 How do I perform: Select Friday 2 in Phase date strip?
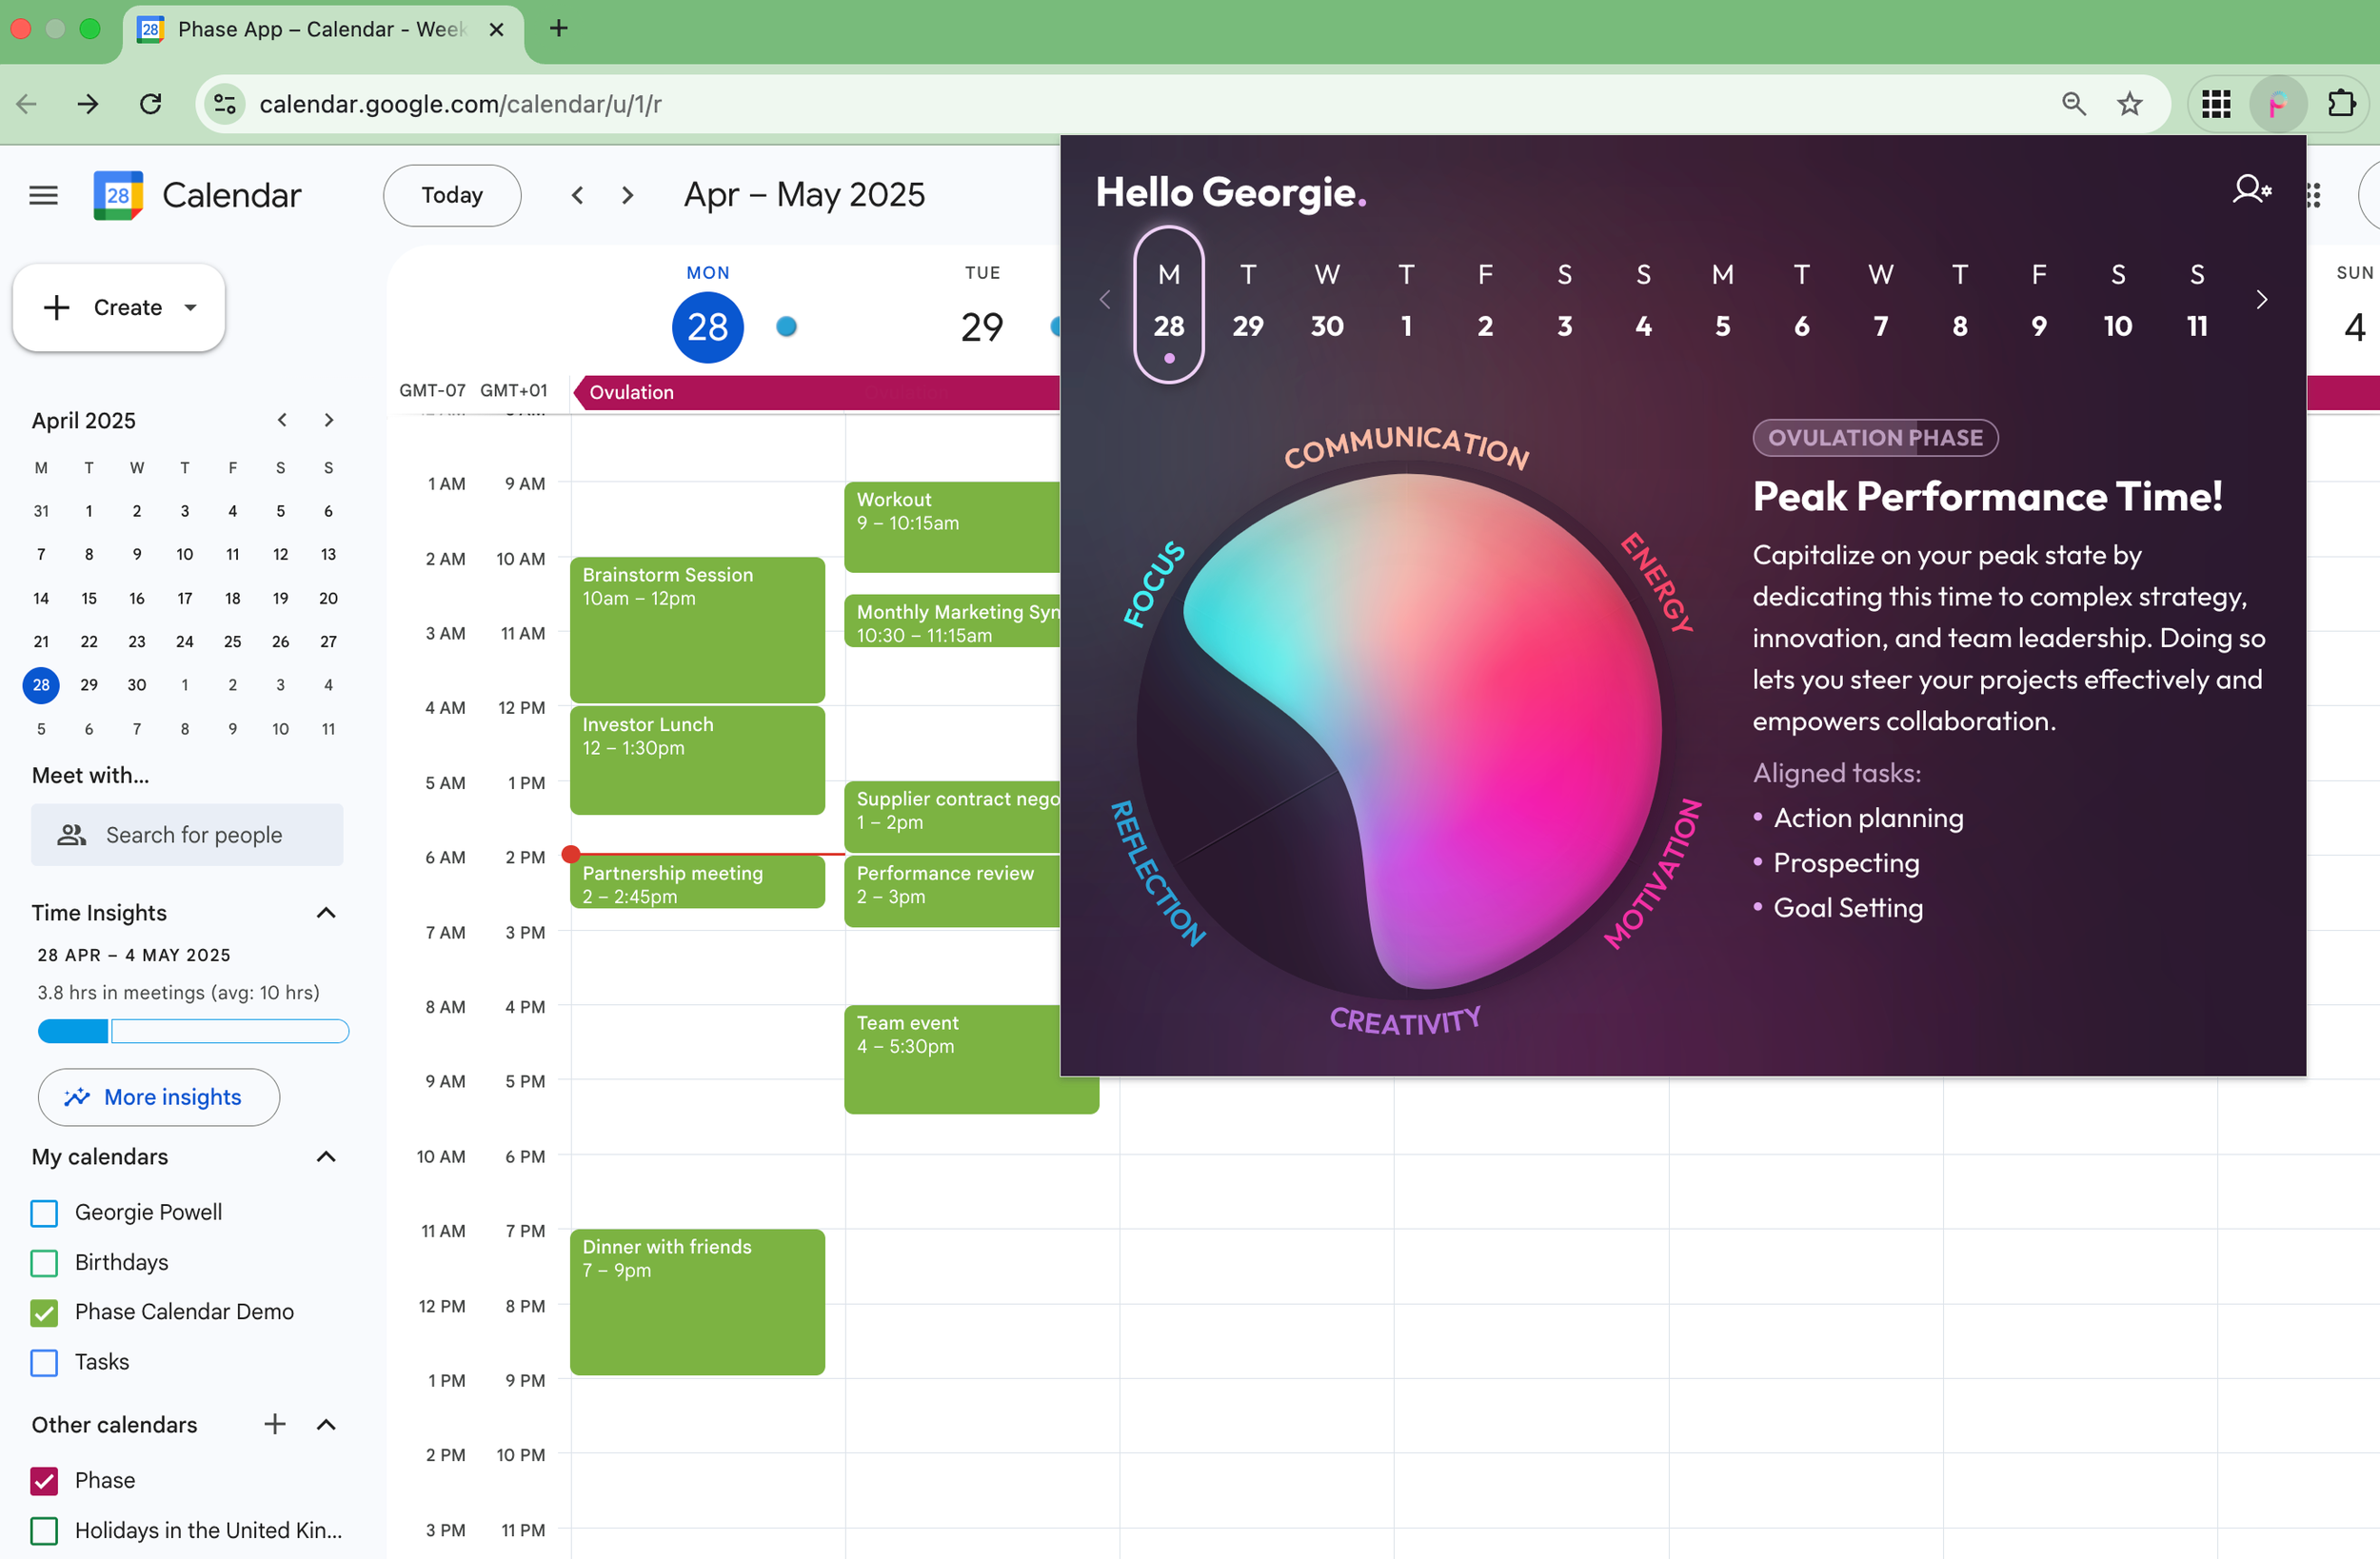click(1485, 301)
